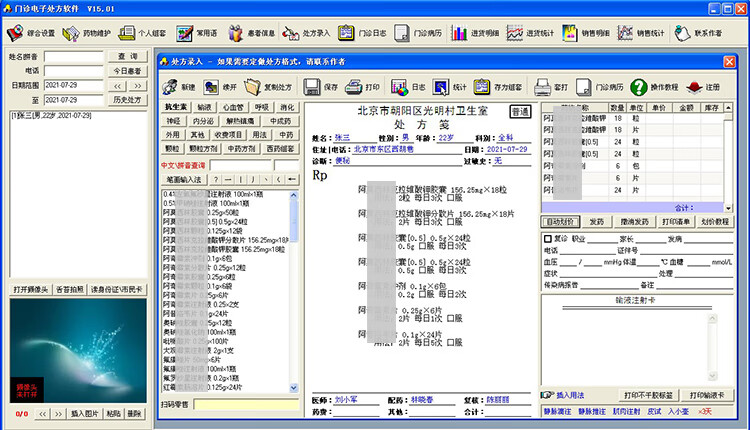
Task: Toggle the 复诊 checkbox
Action: (x=546, y=239)
